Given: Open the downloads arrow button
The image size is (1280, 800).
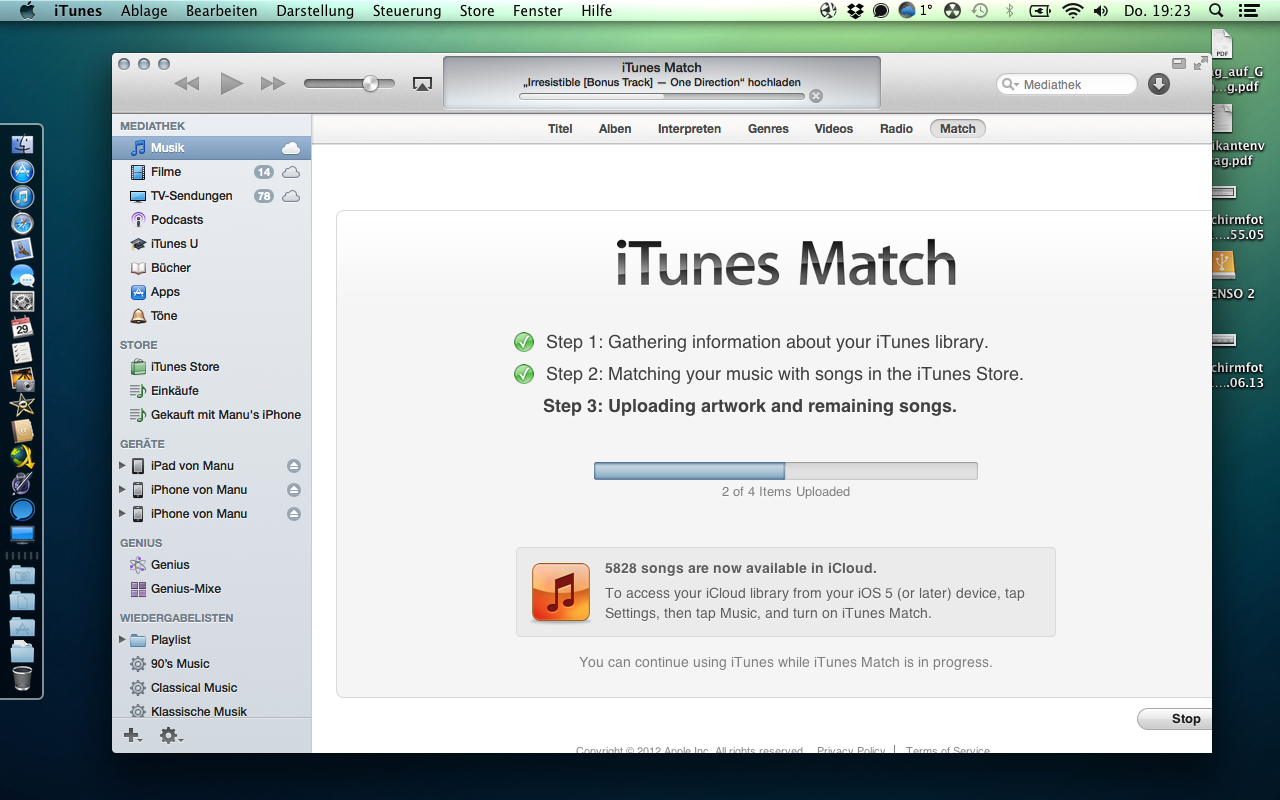Looking at the screenshot, I should point(1159,84).
